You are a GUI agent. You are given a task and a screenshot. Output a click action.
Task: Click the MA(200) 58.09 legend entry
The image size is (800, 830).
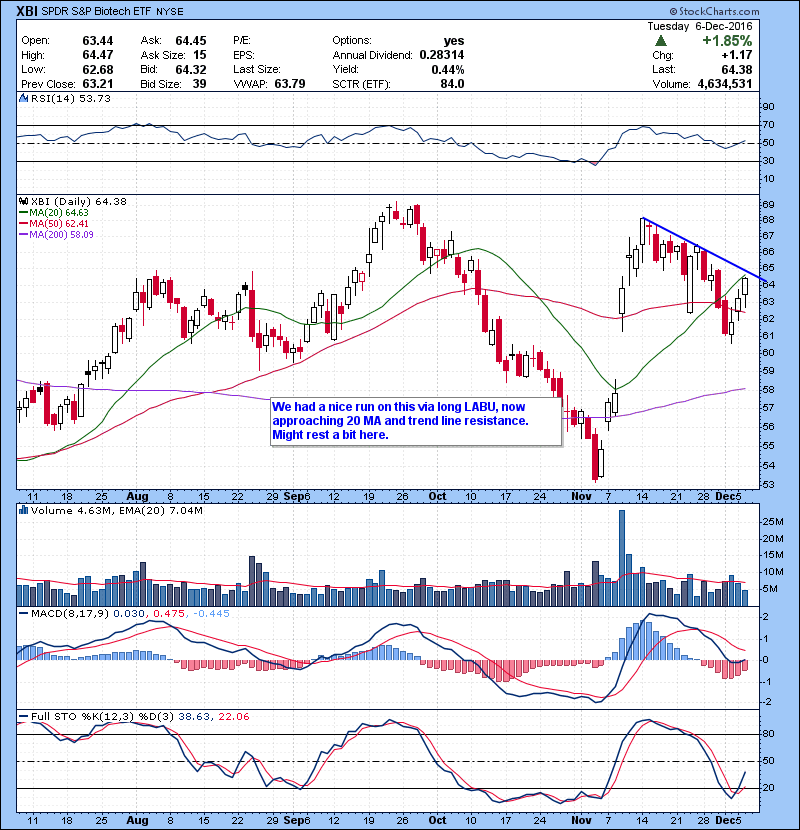pyautogui.click(x=56, y=234)
